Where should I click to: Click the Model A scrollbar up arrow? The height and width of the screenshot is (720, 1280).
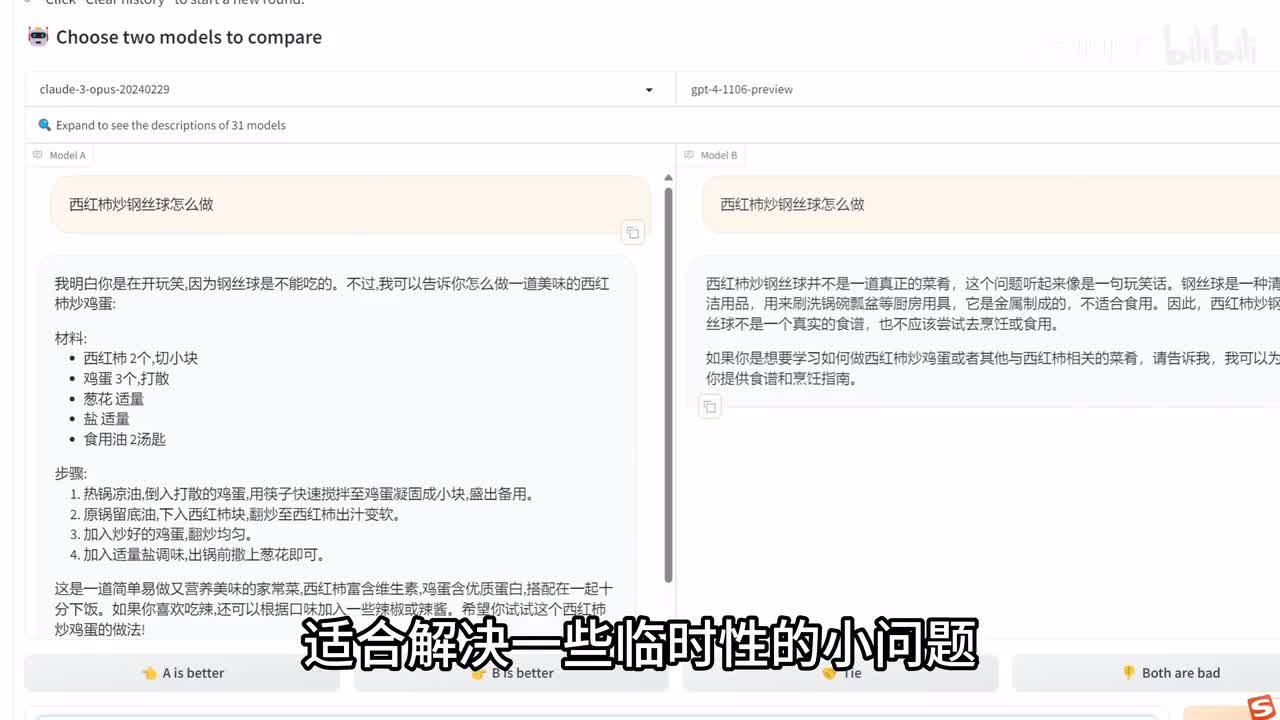coord(668,178)
